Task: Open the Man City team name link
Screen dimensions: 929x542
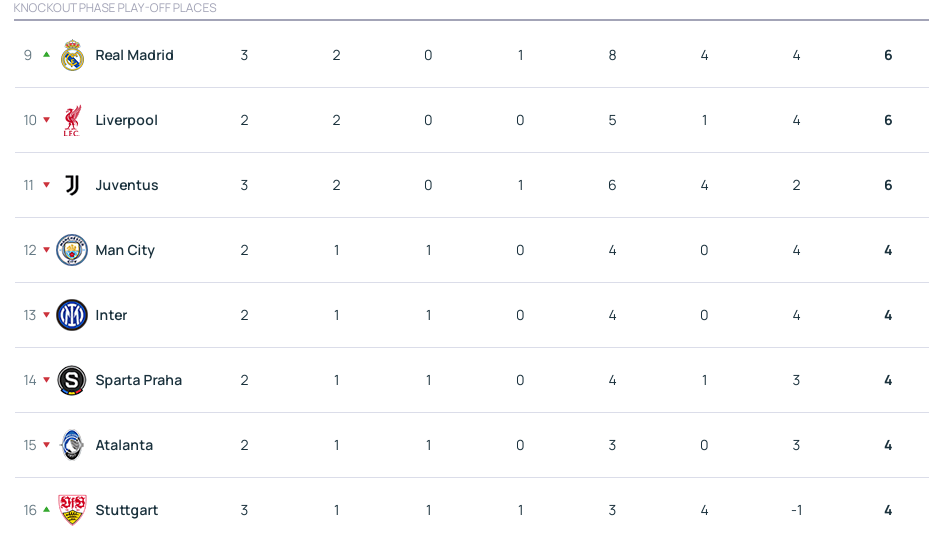Action: (125, 251)
